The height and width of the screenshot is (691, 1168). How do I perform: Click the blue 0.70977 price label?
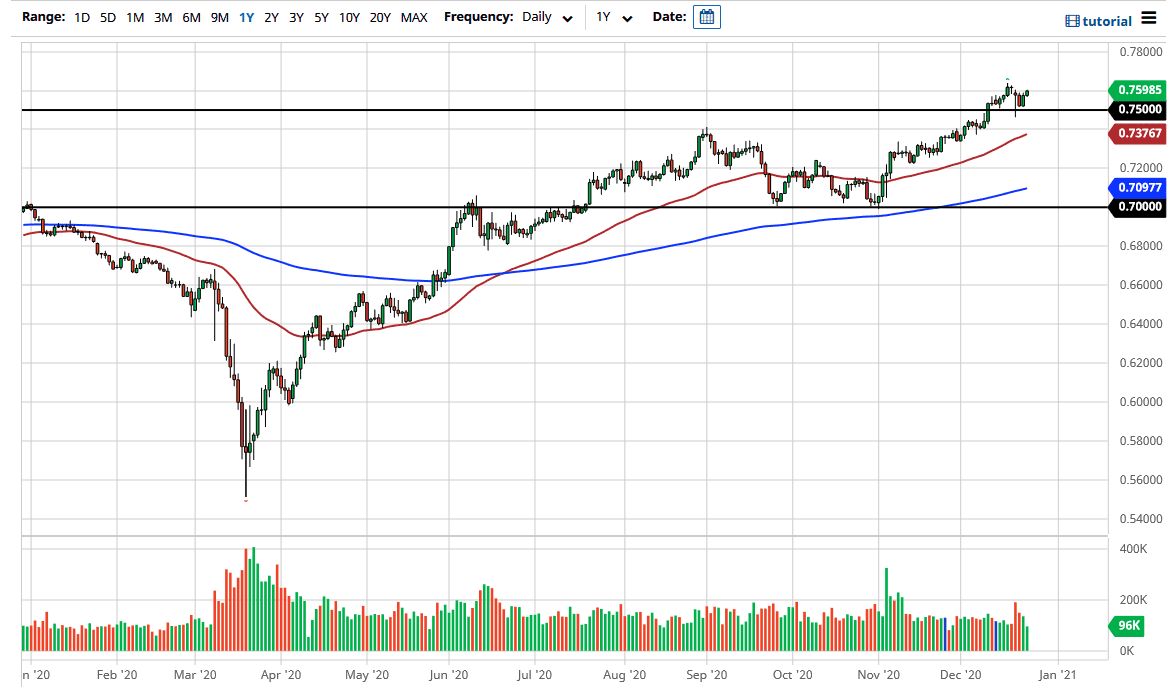pyautogui.click(x=1136, y=188)
